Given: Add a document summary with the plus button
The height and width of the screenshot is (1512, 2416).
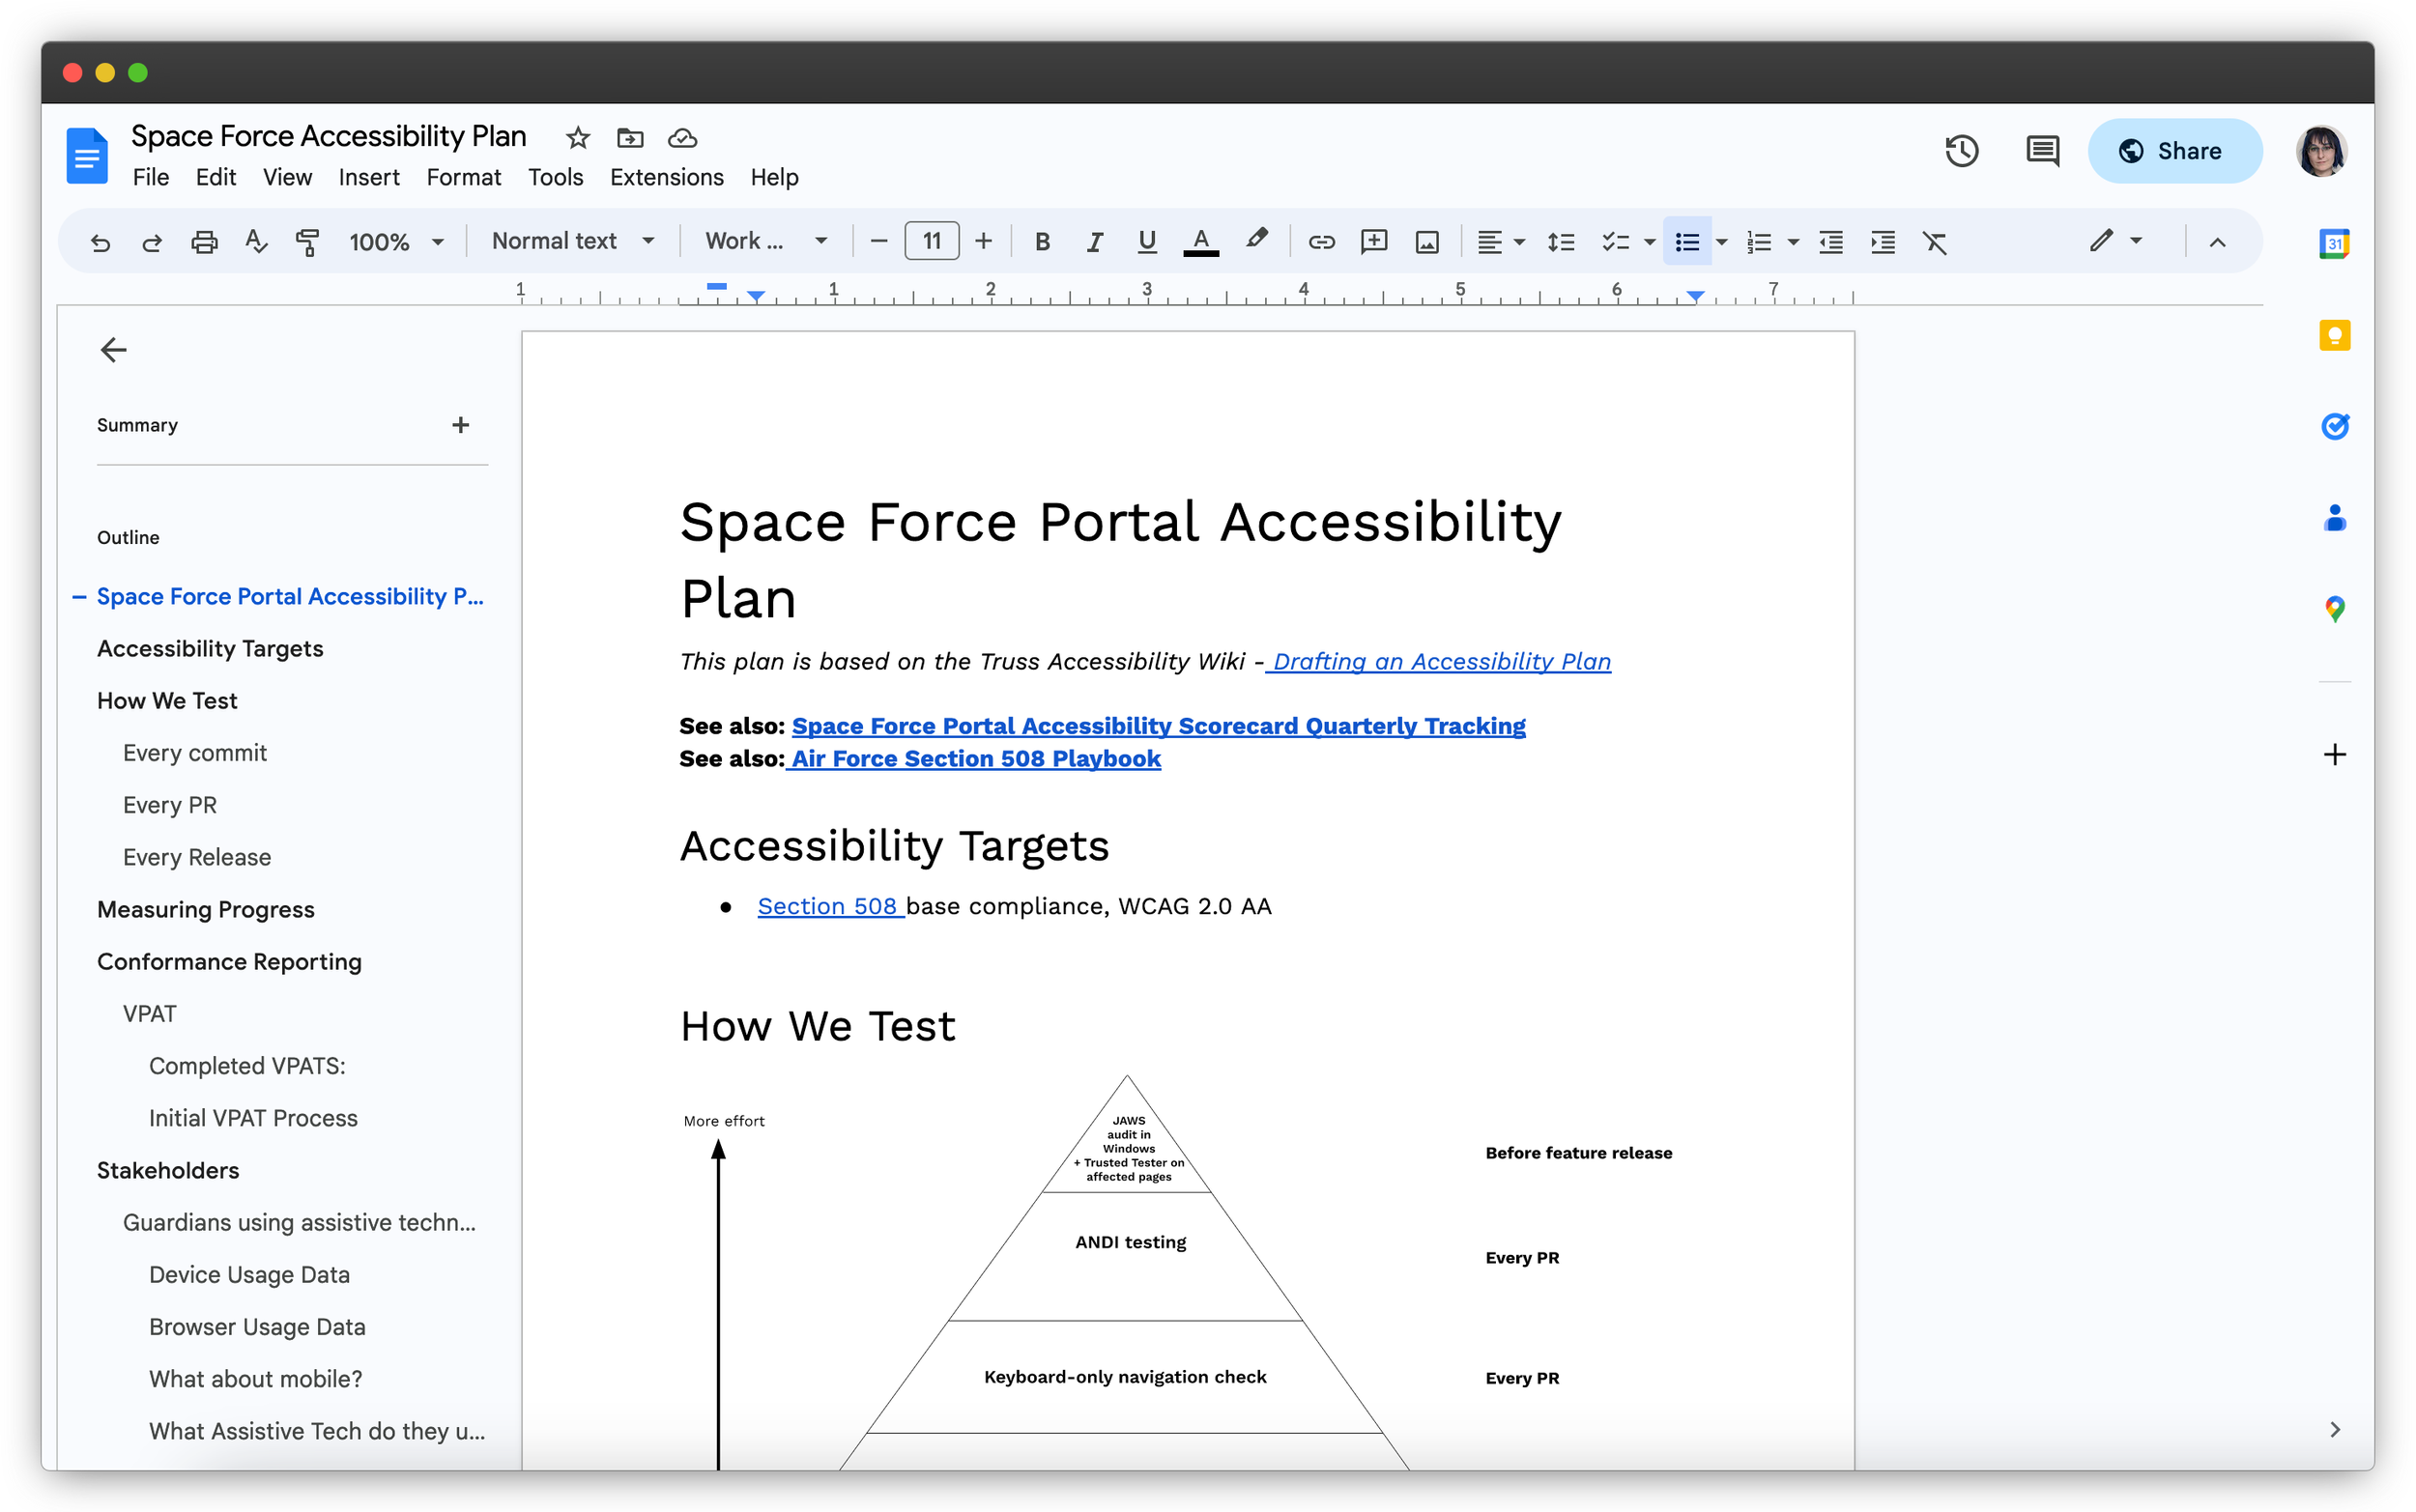Looking at the screenshot, I should (460, 424).
